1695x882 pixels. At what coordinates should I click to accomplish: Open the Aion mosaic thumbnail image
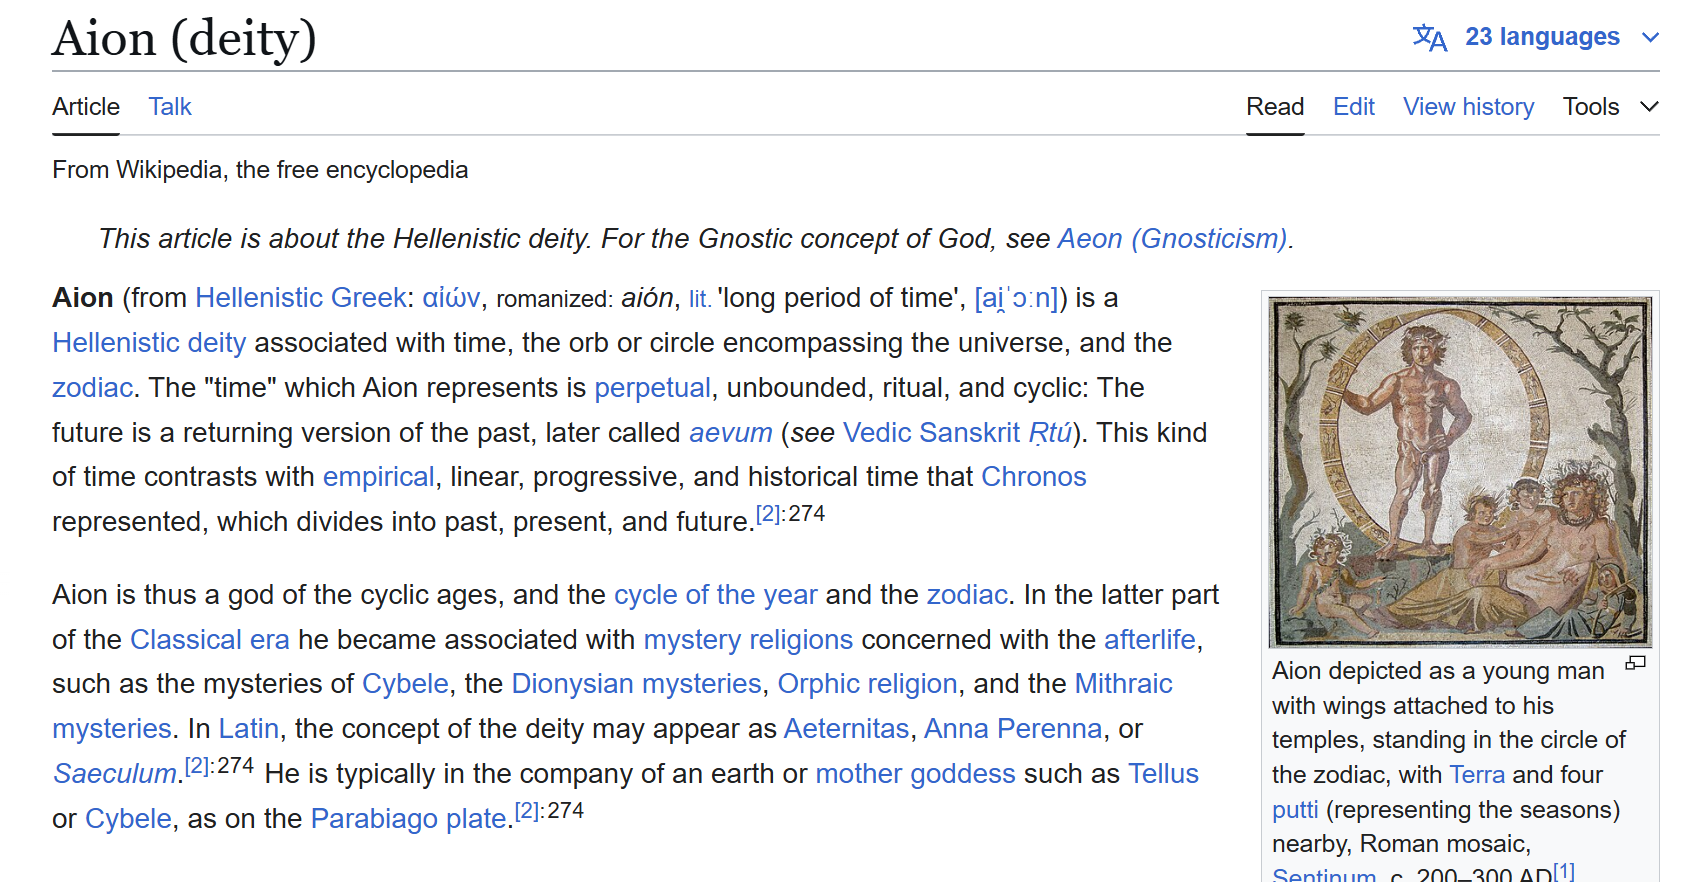click(x=1460, y=472)
